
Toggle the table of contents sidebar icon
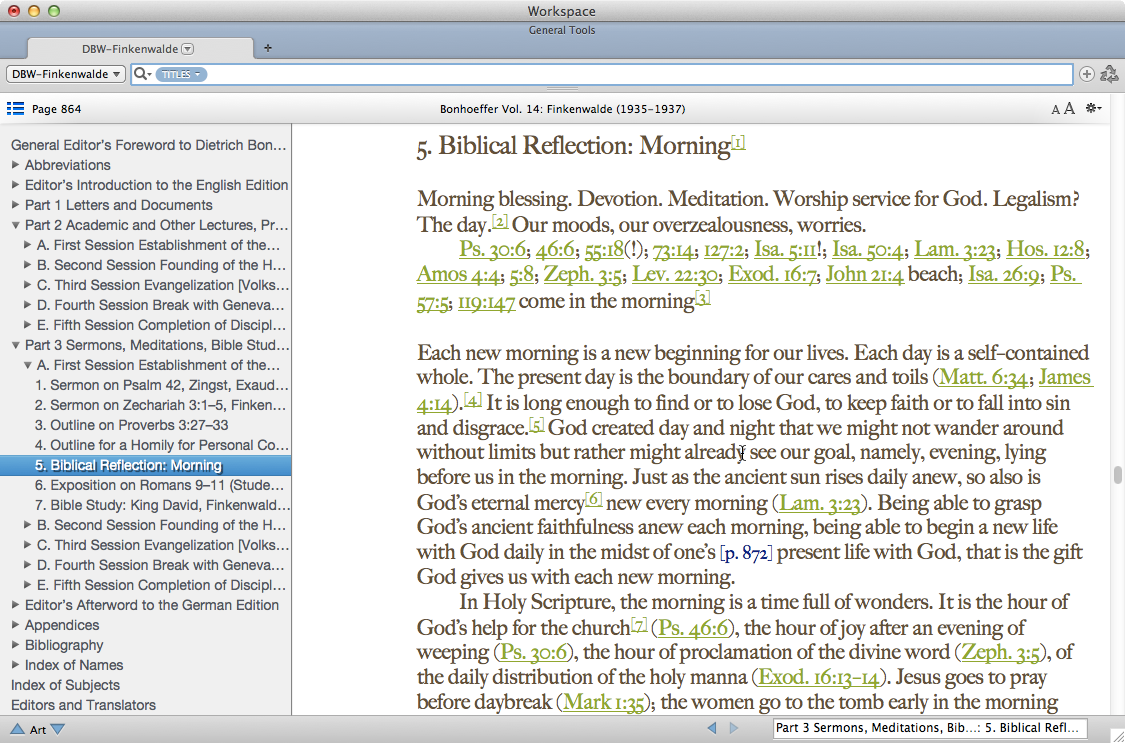point(15,108)
